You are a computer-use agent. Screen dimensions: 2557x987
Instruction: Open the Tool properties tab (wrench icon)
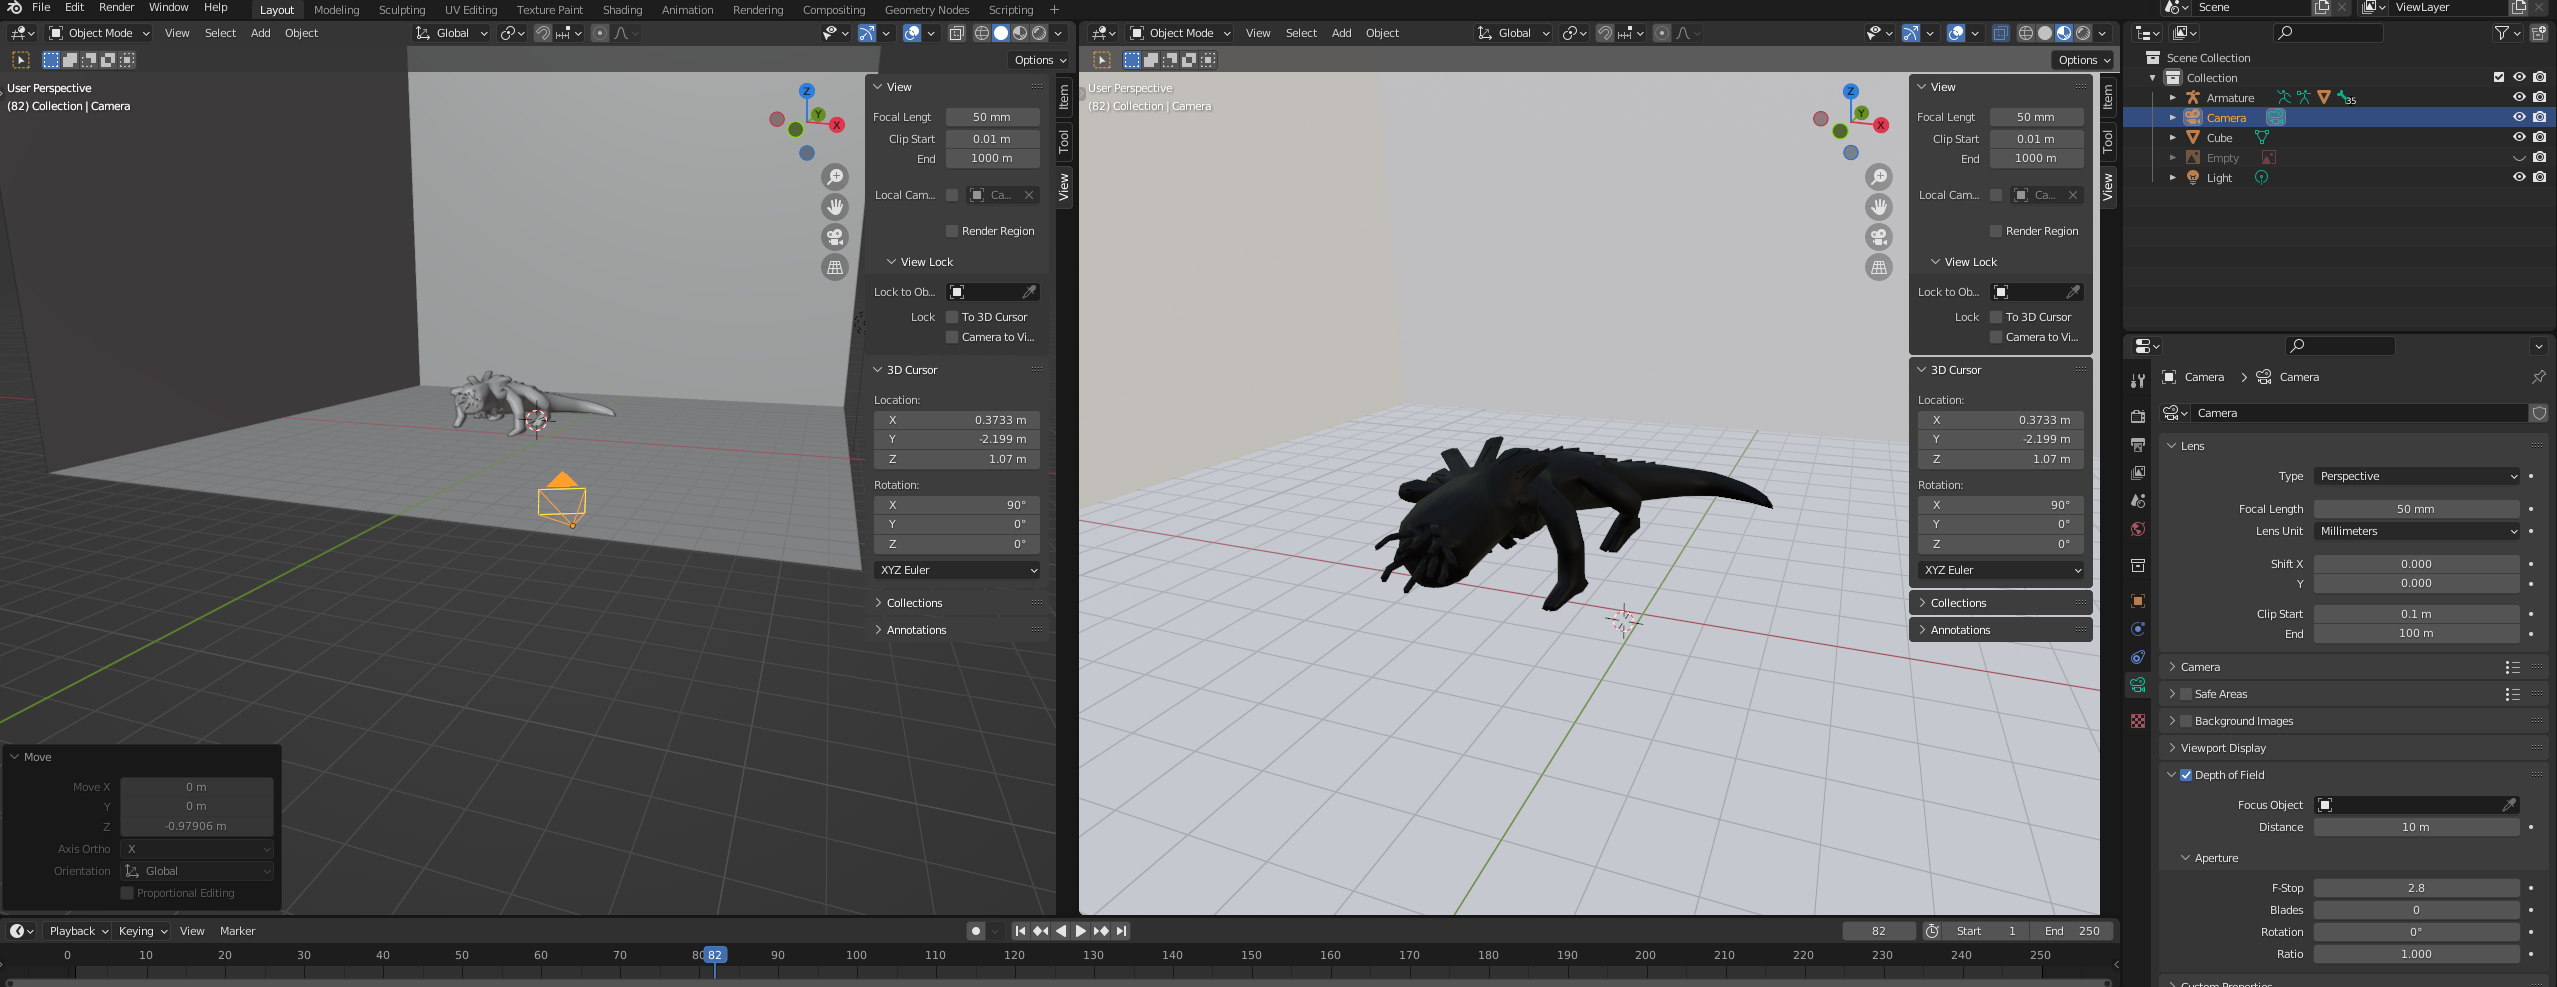tap(2138, 380)
